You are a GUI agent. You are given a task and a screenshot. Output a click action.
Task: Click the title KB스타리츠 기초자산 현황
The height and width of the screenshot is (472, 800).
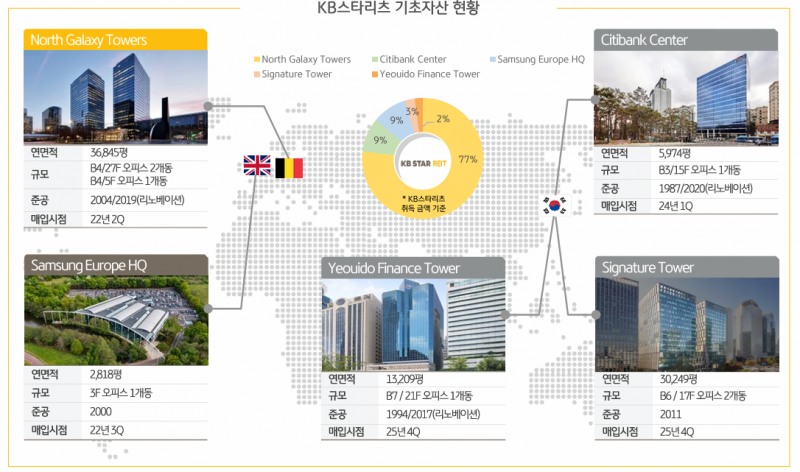(x=398, y=8)
